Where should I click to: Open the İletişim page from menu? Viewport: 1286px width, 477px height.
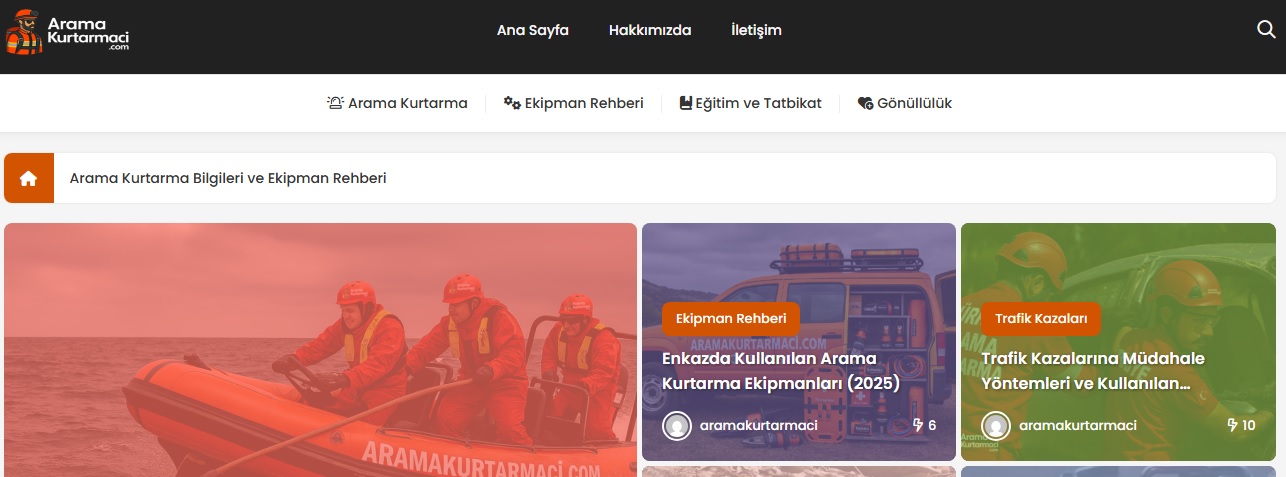pos(756,30)
